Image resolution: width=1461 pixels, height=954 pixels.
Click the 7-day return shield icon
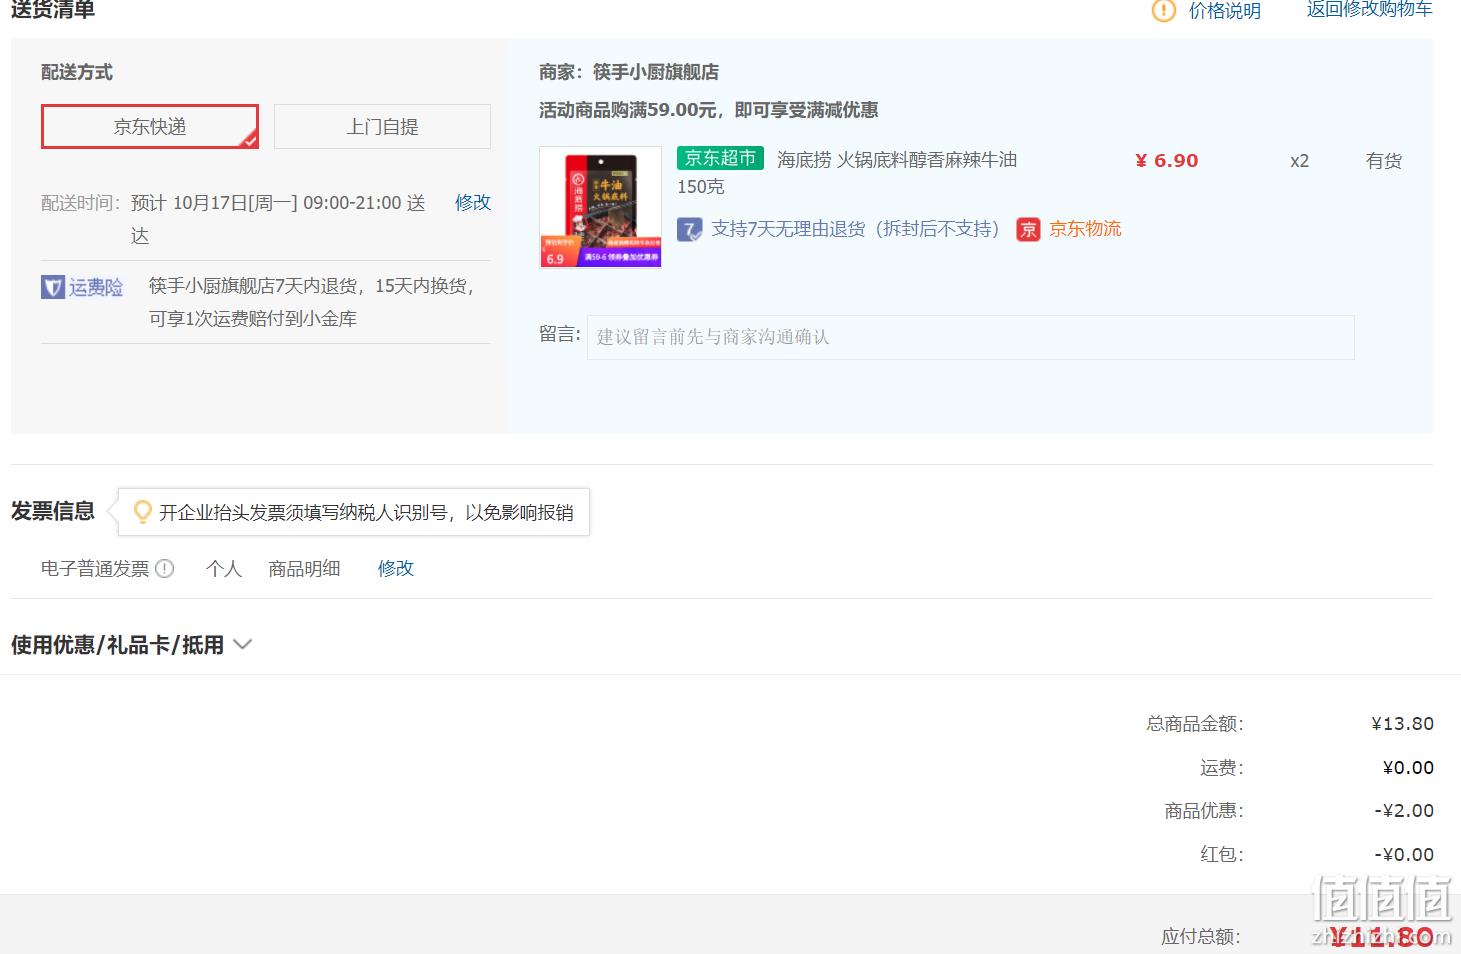689,230
